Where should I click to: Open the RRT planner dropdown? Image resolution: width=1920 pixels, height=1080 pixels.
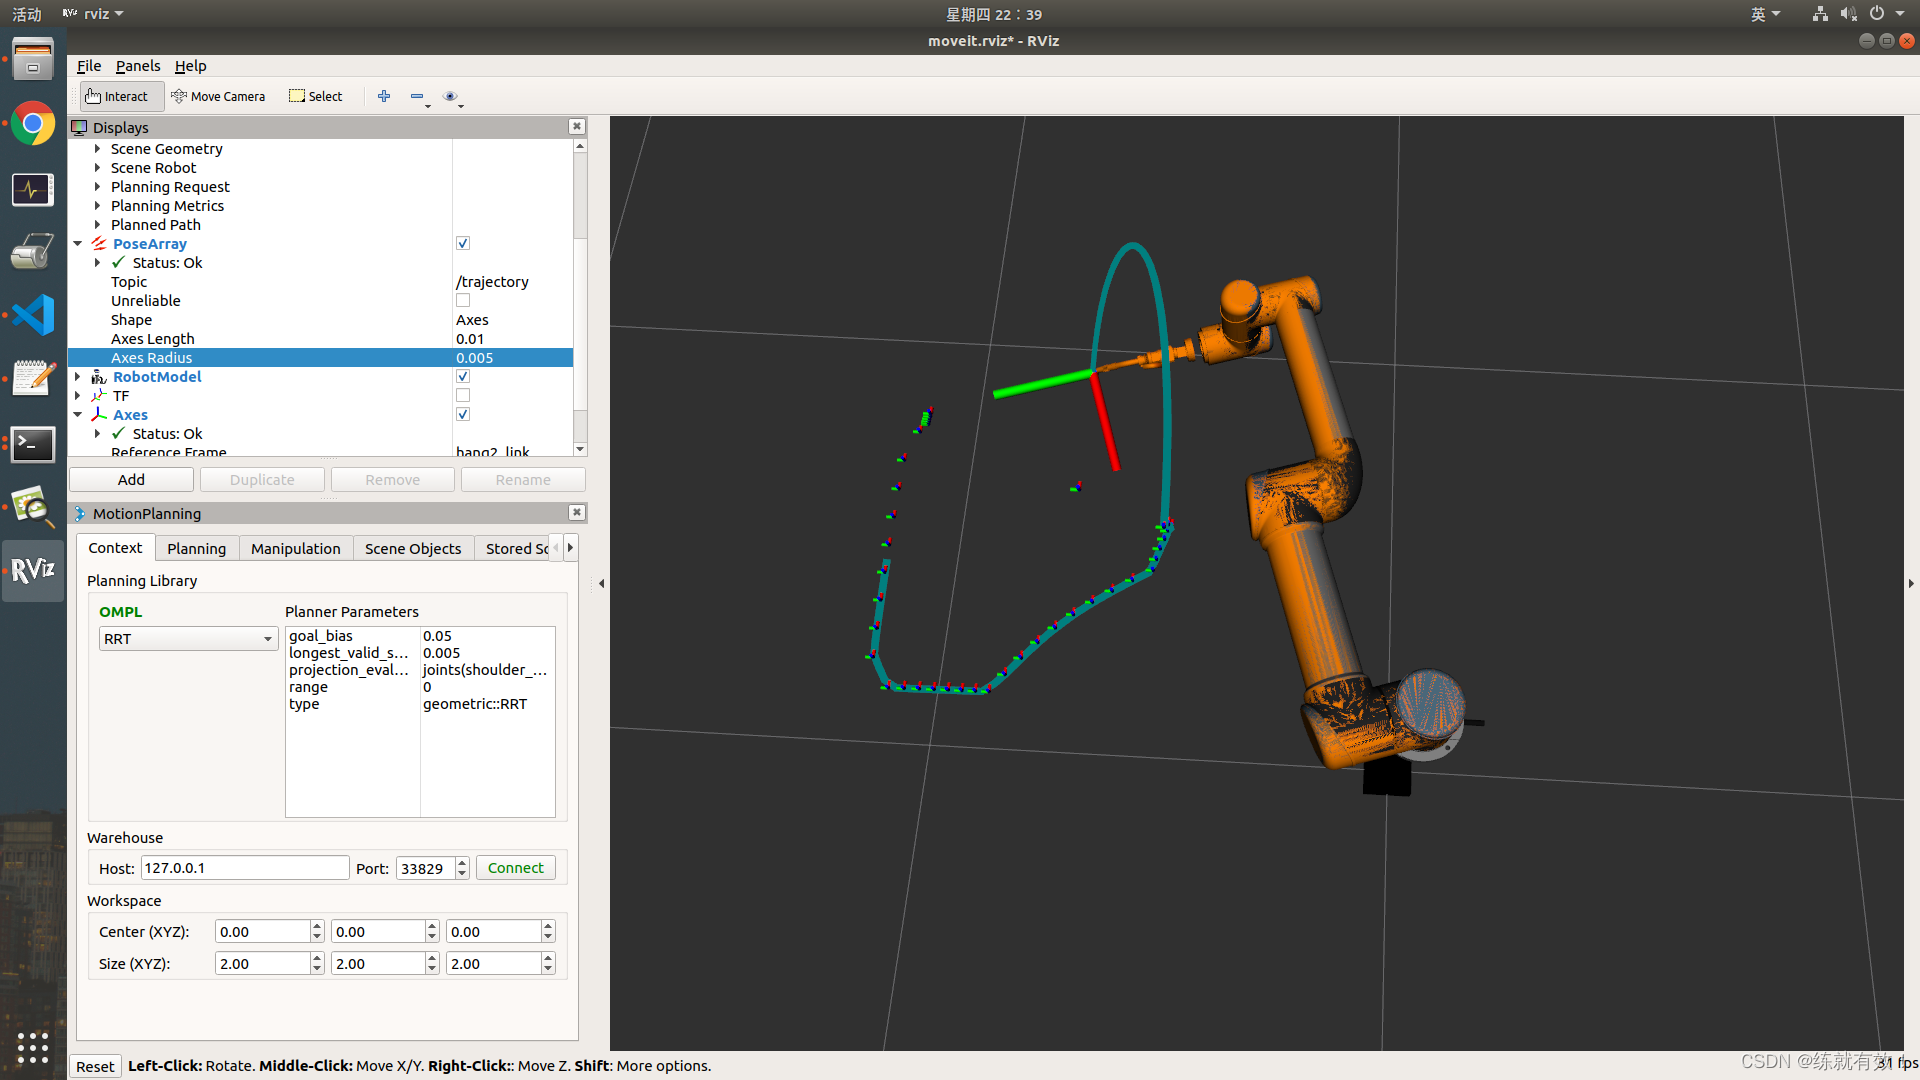click(x=188, y=639)
